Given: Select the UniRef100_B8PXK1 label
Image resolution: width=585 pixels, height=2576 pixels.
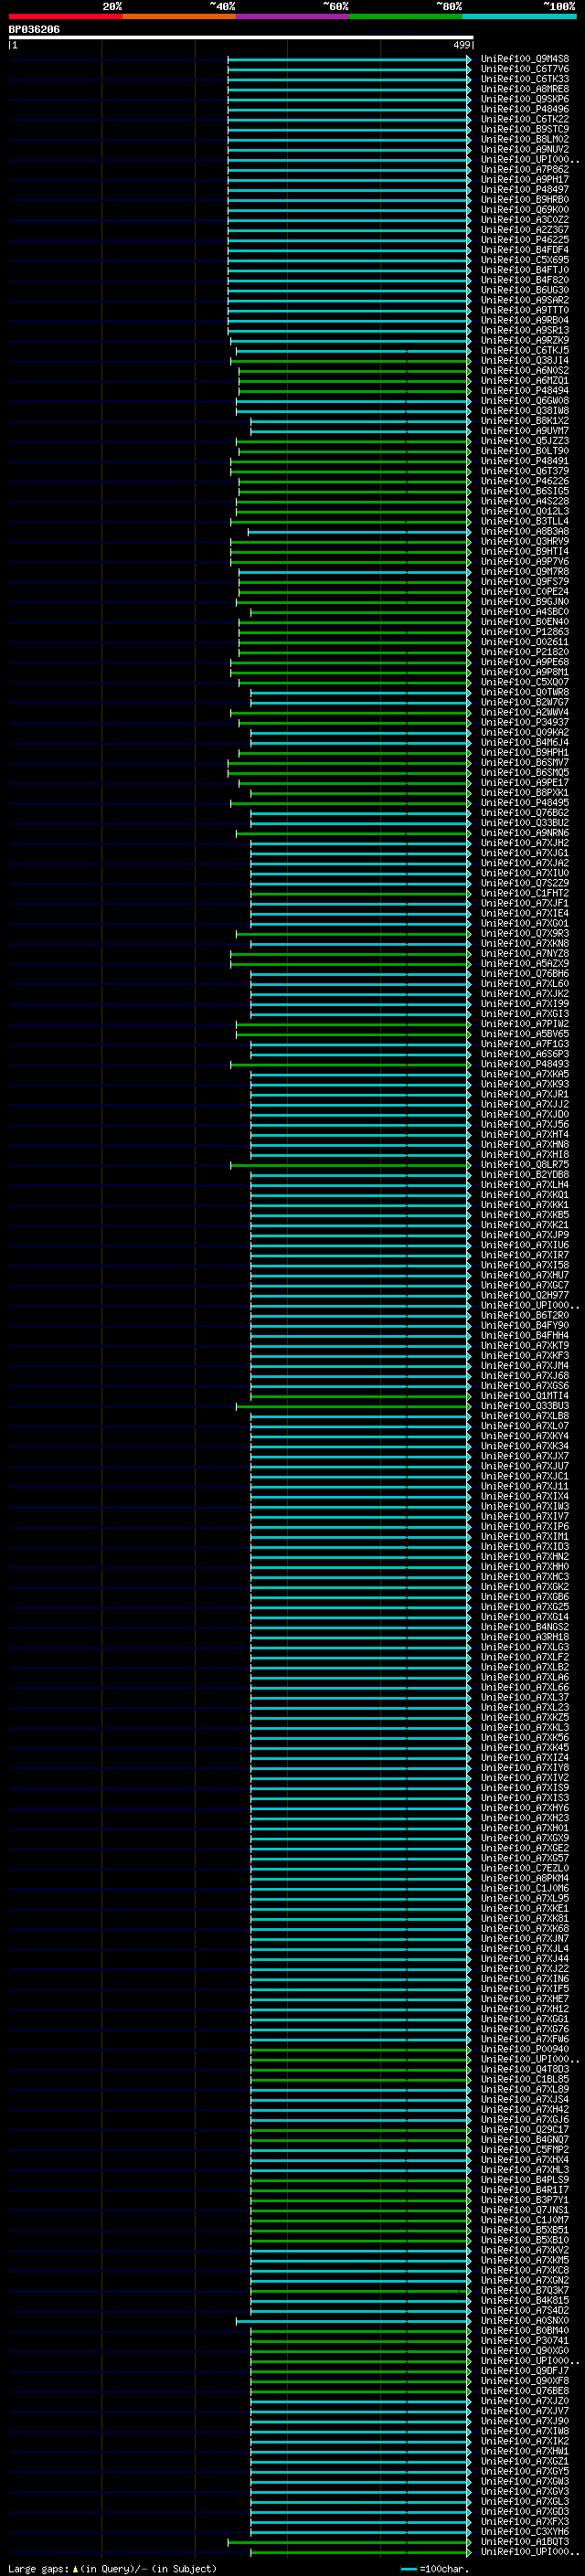Looking at the screenshot, I should pyautogui.click(x=524, y=793).
